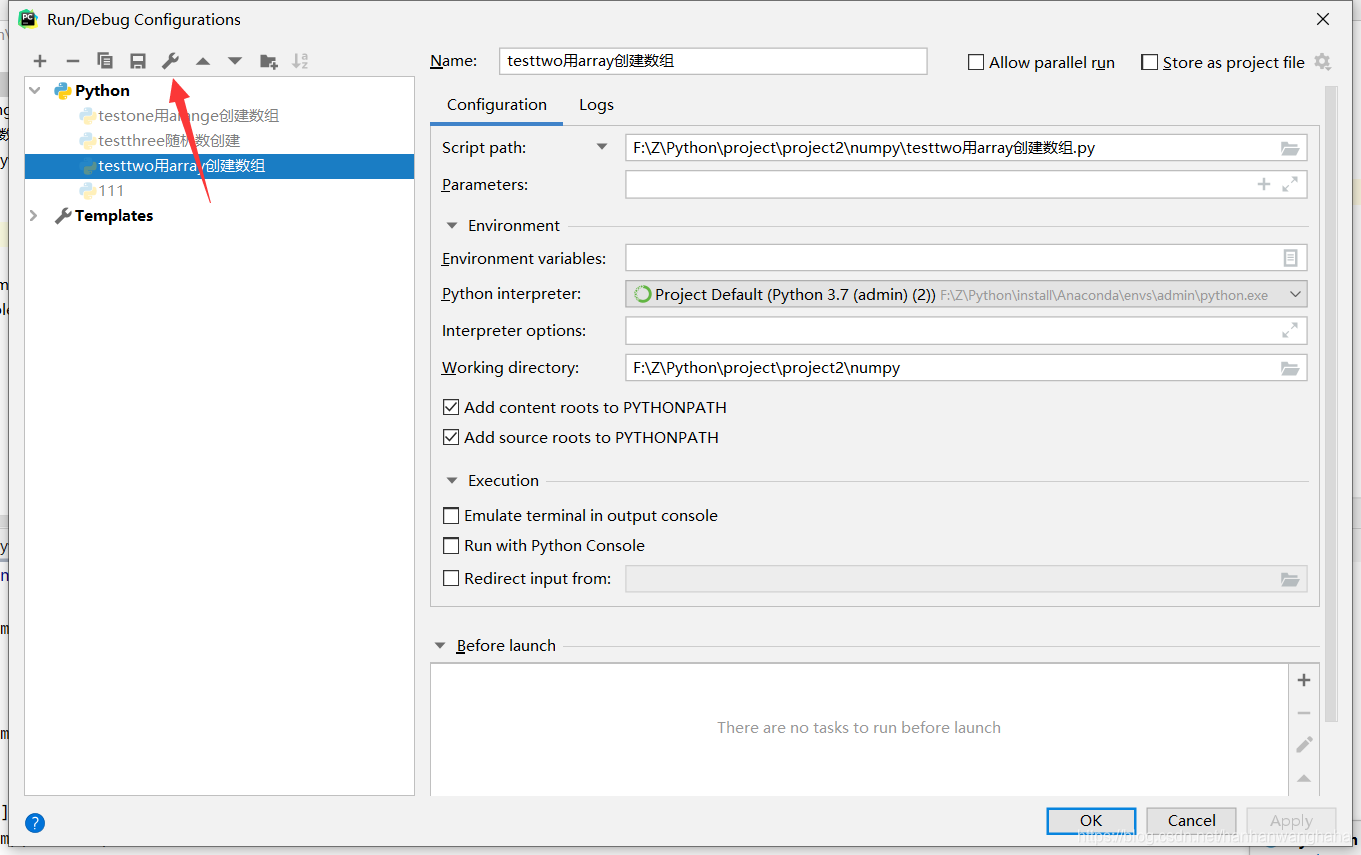1361x855 pixels.
Task: Expand the Templates tree node
Action: (35, 215)
